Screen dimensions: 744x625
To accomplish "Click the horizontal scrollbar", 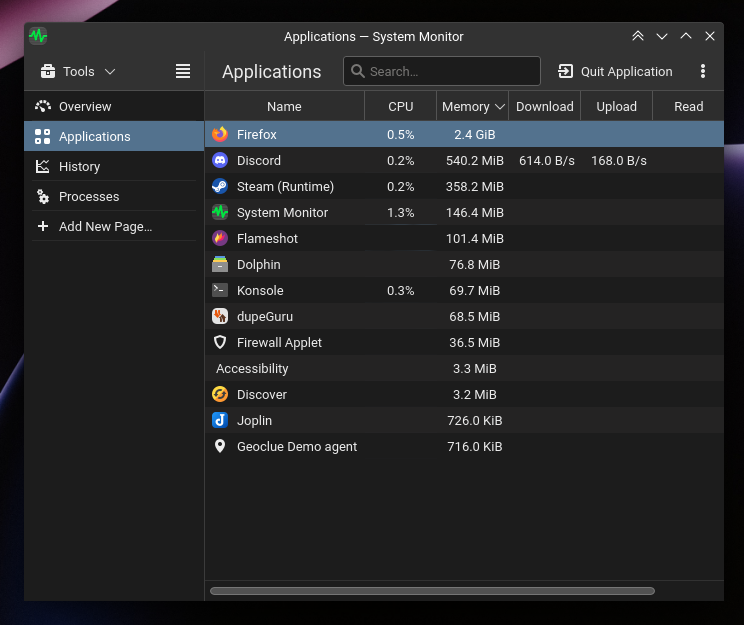I will pos(432,591).
